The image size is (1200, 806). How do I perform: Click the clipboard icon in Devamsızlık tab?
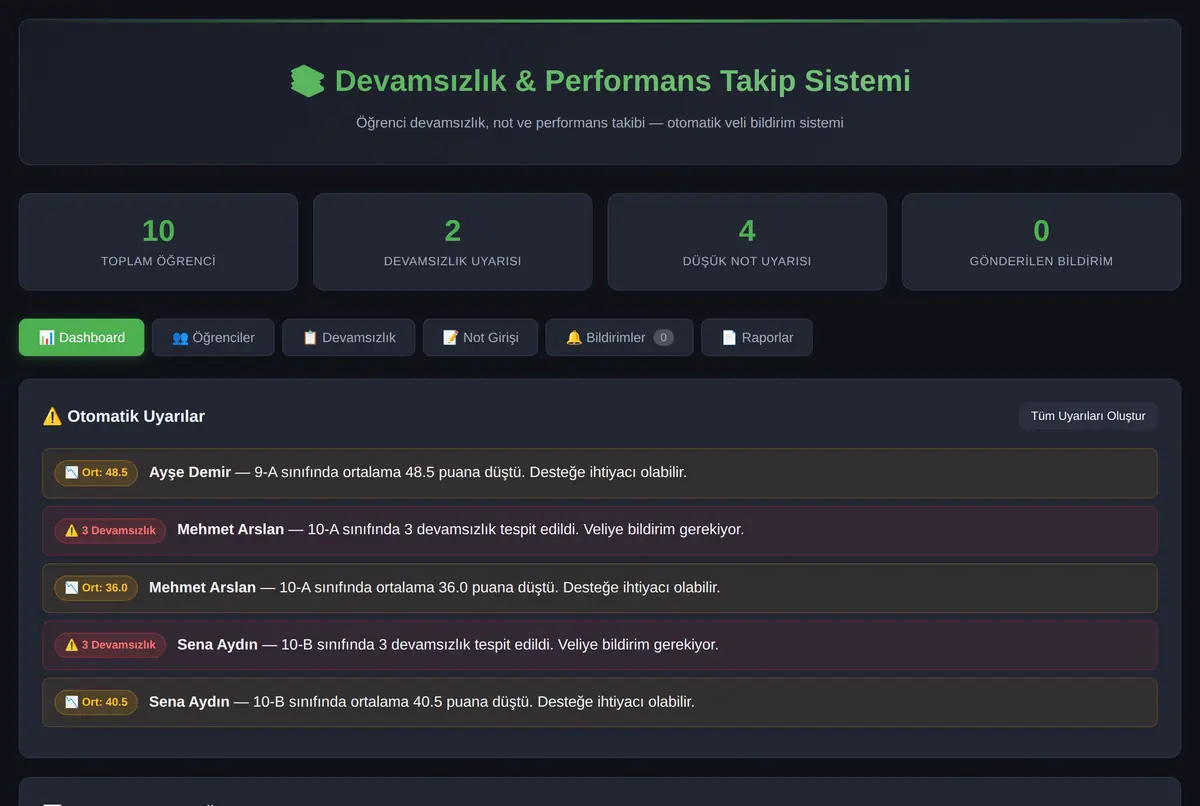310,338
